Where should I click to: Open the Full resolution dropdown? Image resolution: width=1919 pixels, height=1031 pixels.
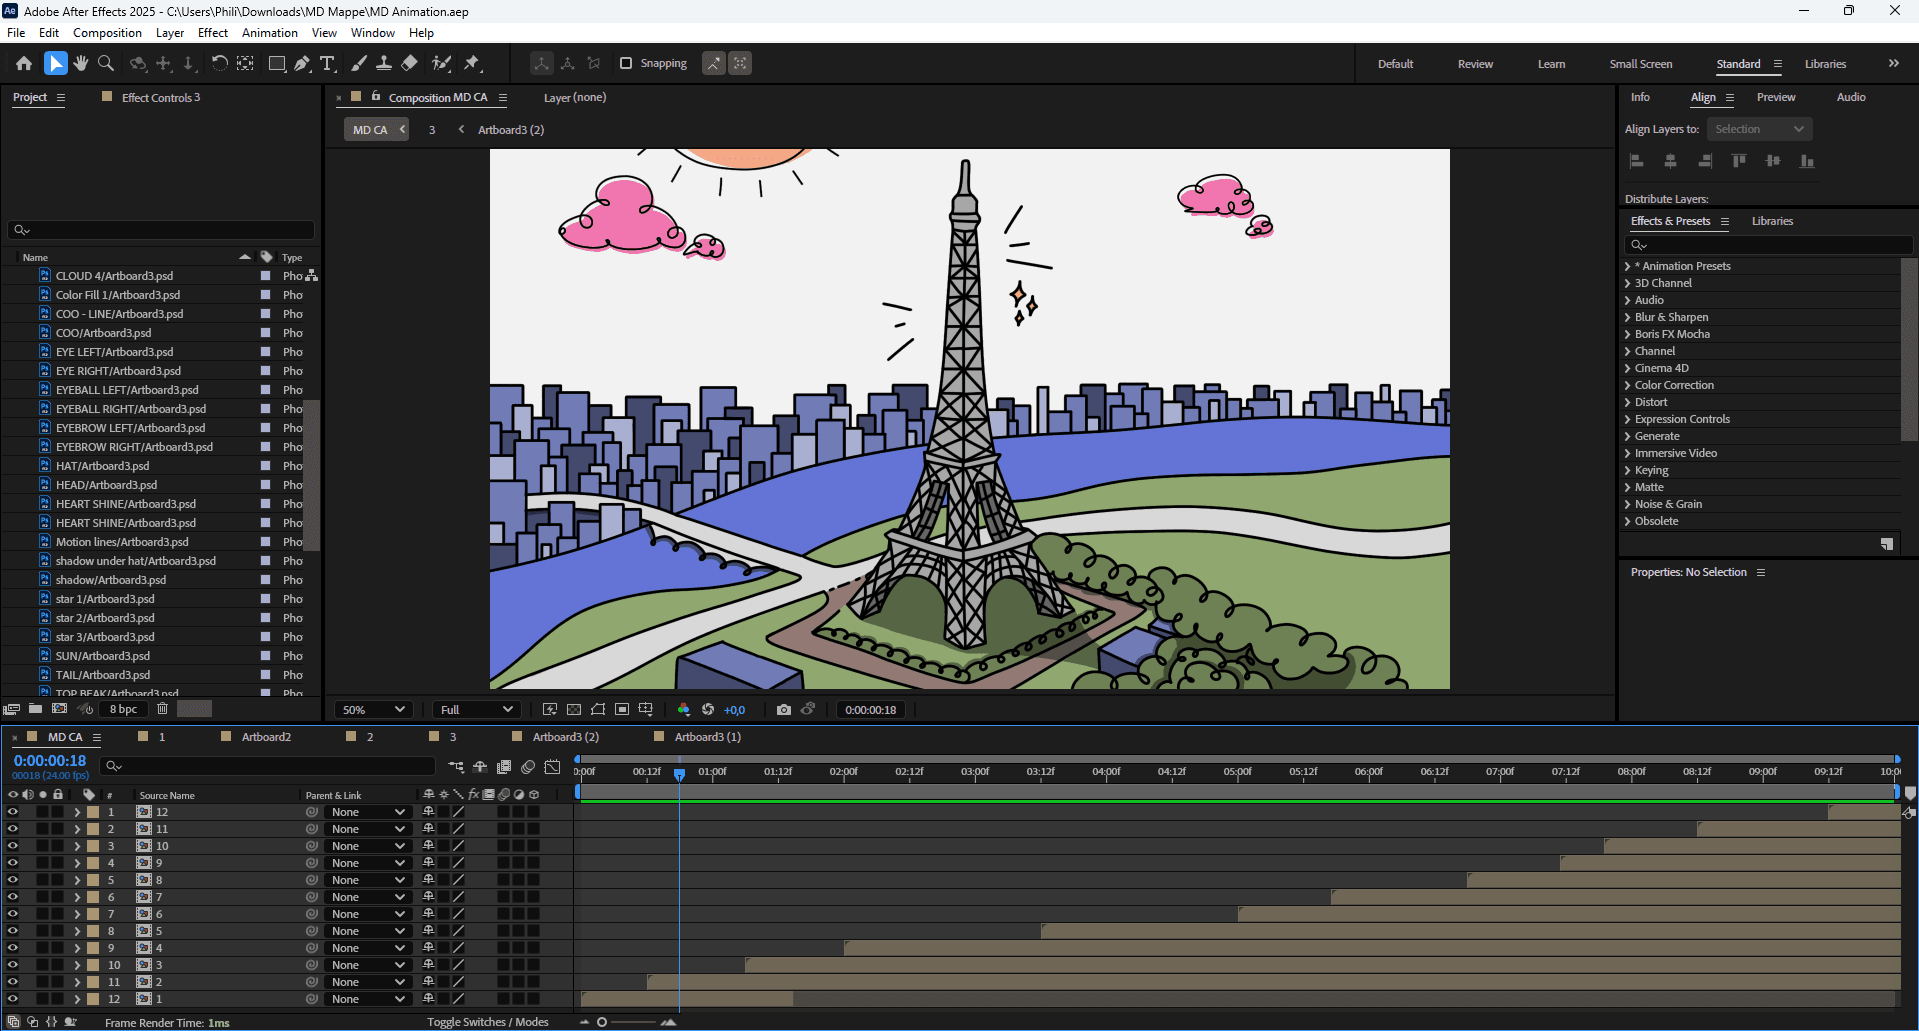click(476, 709)
